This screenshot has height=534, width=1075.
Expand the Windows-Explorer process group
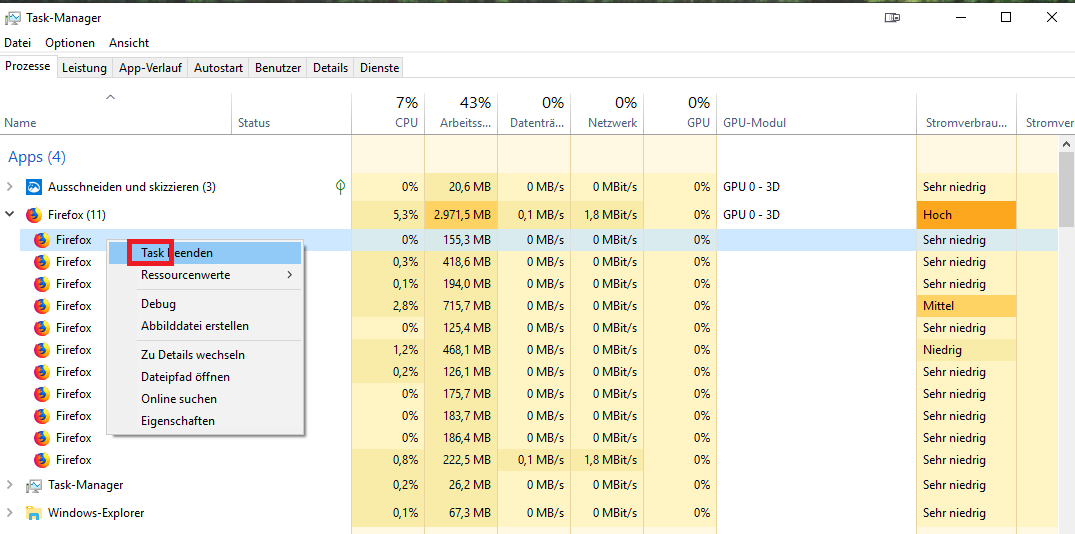coord(10,513)
